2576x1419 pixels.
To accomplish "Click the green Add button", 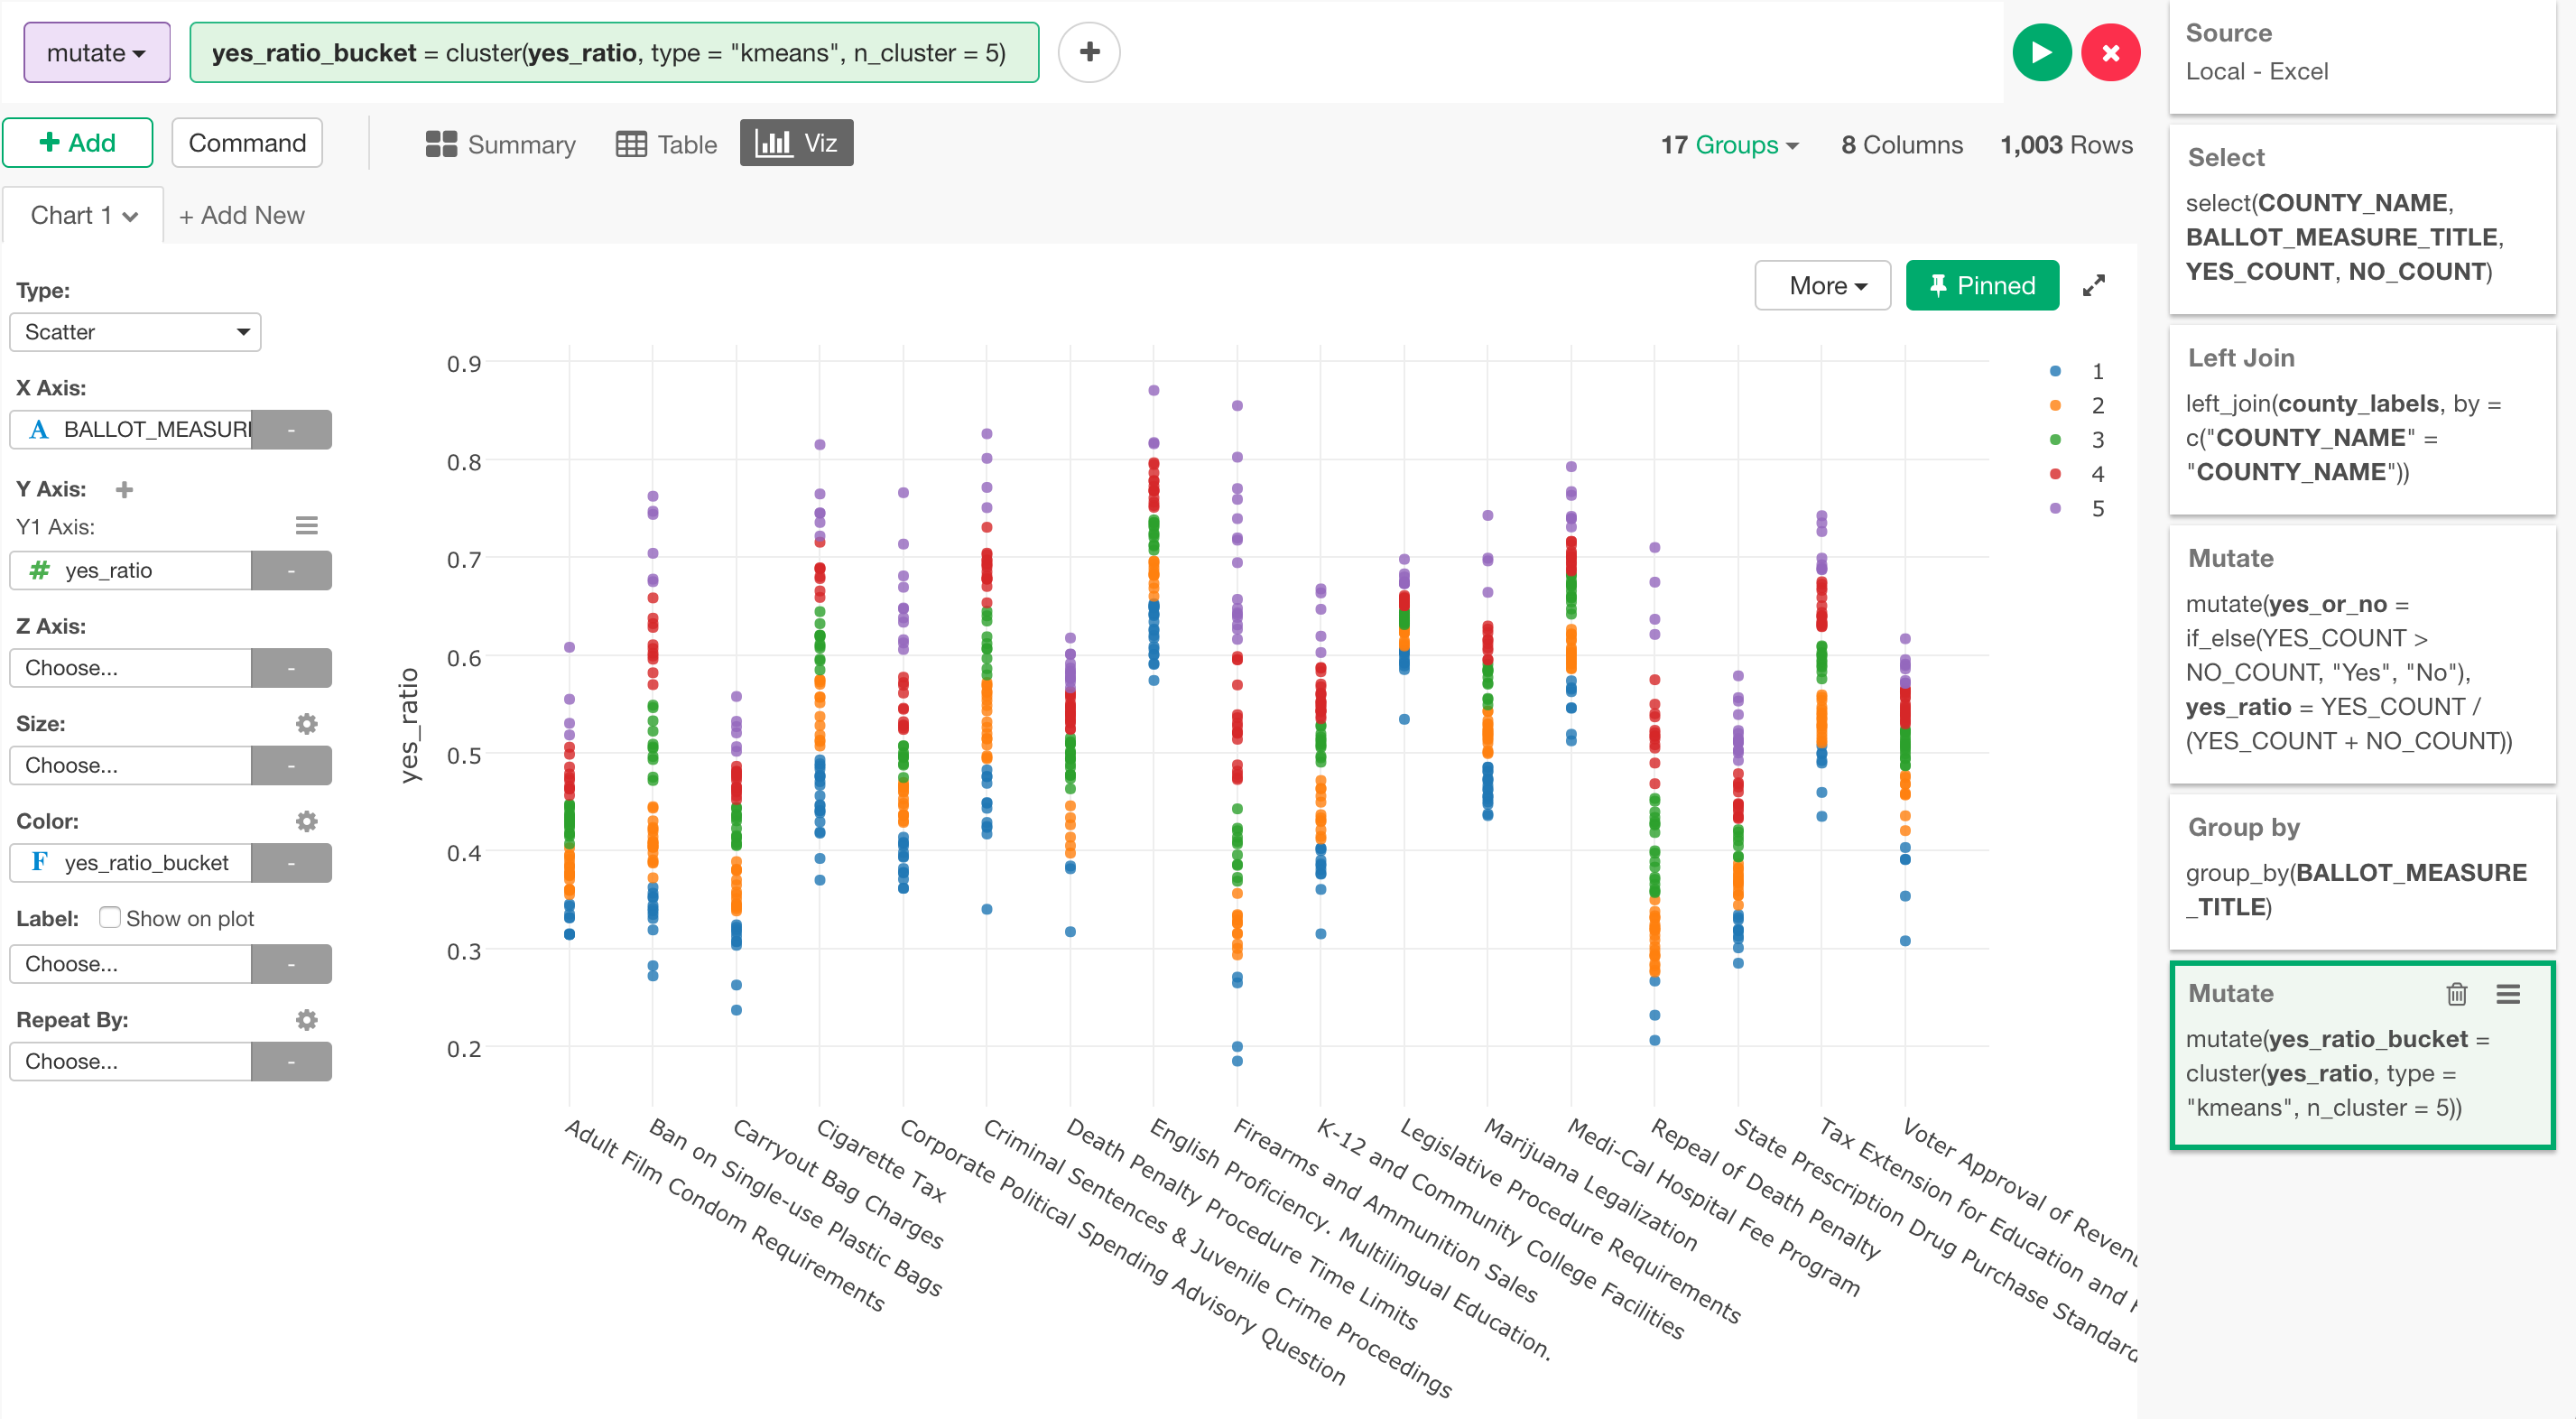I will point(78,143).
